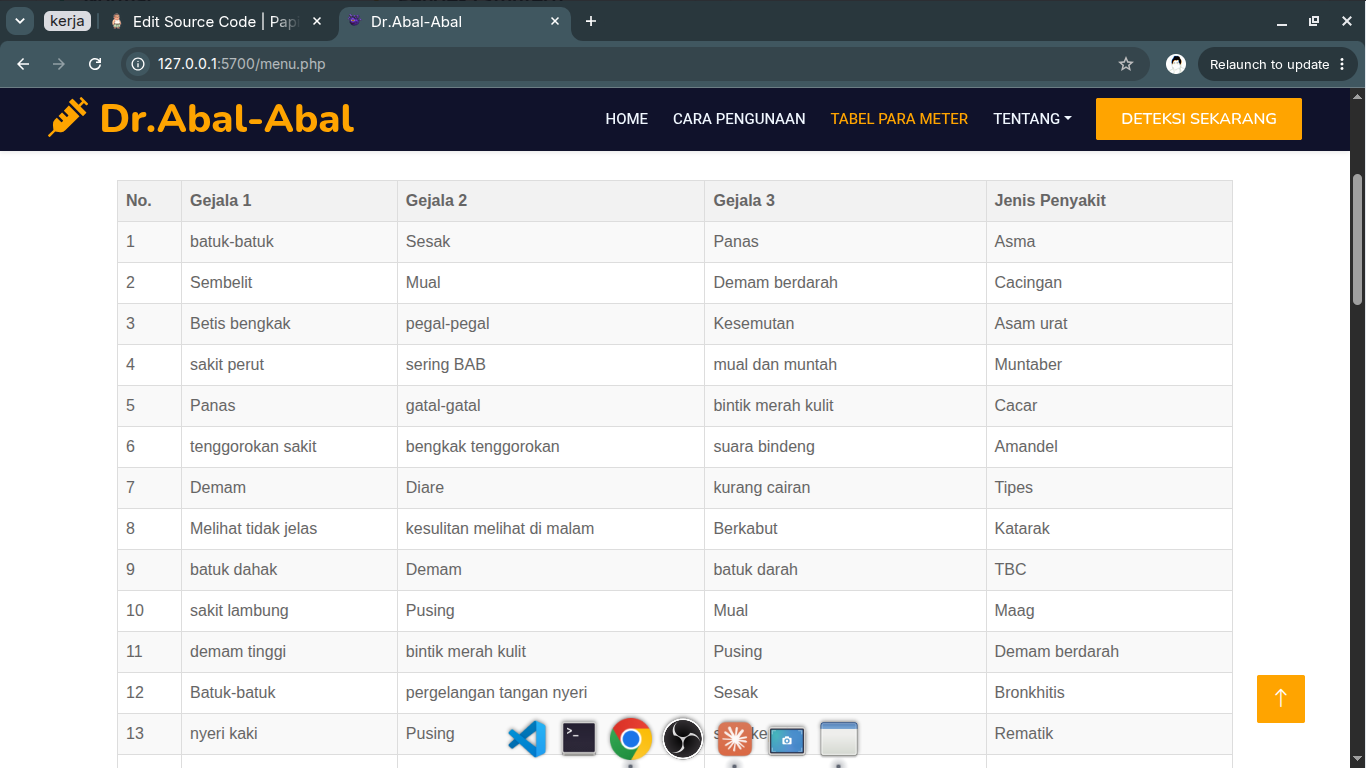Open the Chrome profile avatar
Image resolution: width=1366 pixels, height=768 pixels.
click(1176, 64)
